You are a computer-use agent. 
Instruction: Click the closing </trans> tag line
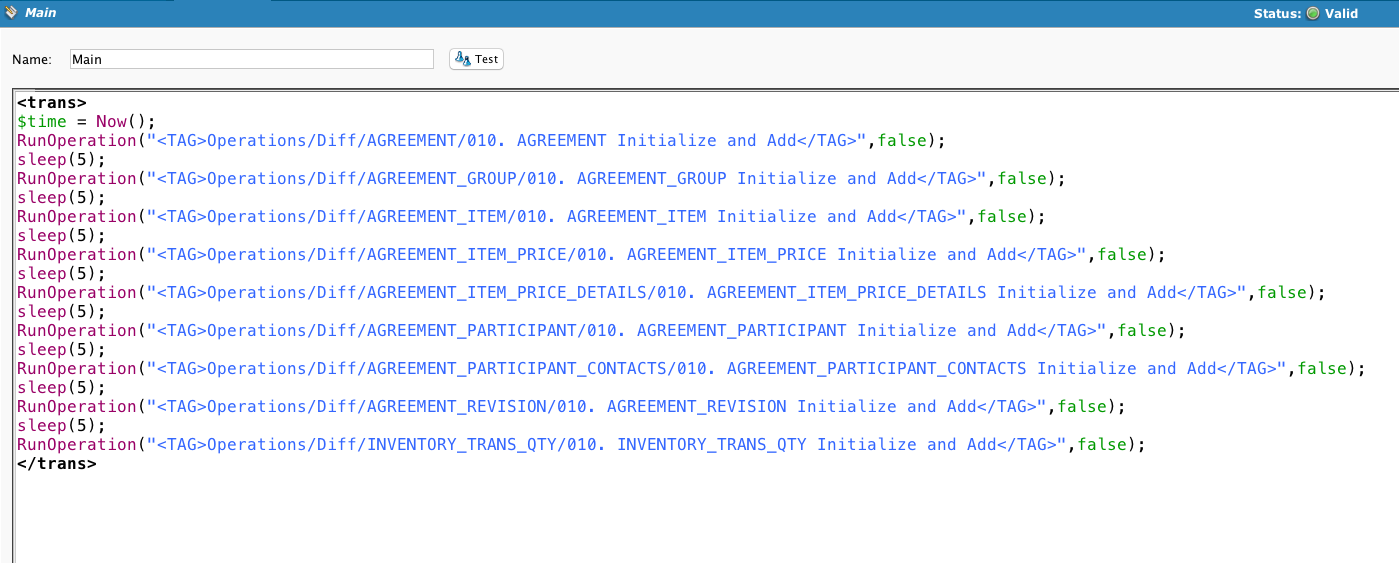tap(56, 463)
